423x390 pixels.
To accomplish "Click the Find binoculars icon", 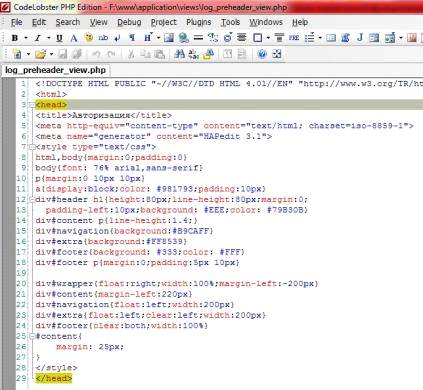I will coord(179,54).
